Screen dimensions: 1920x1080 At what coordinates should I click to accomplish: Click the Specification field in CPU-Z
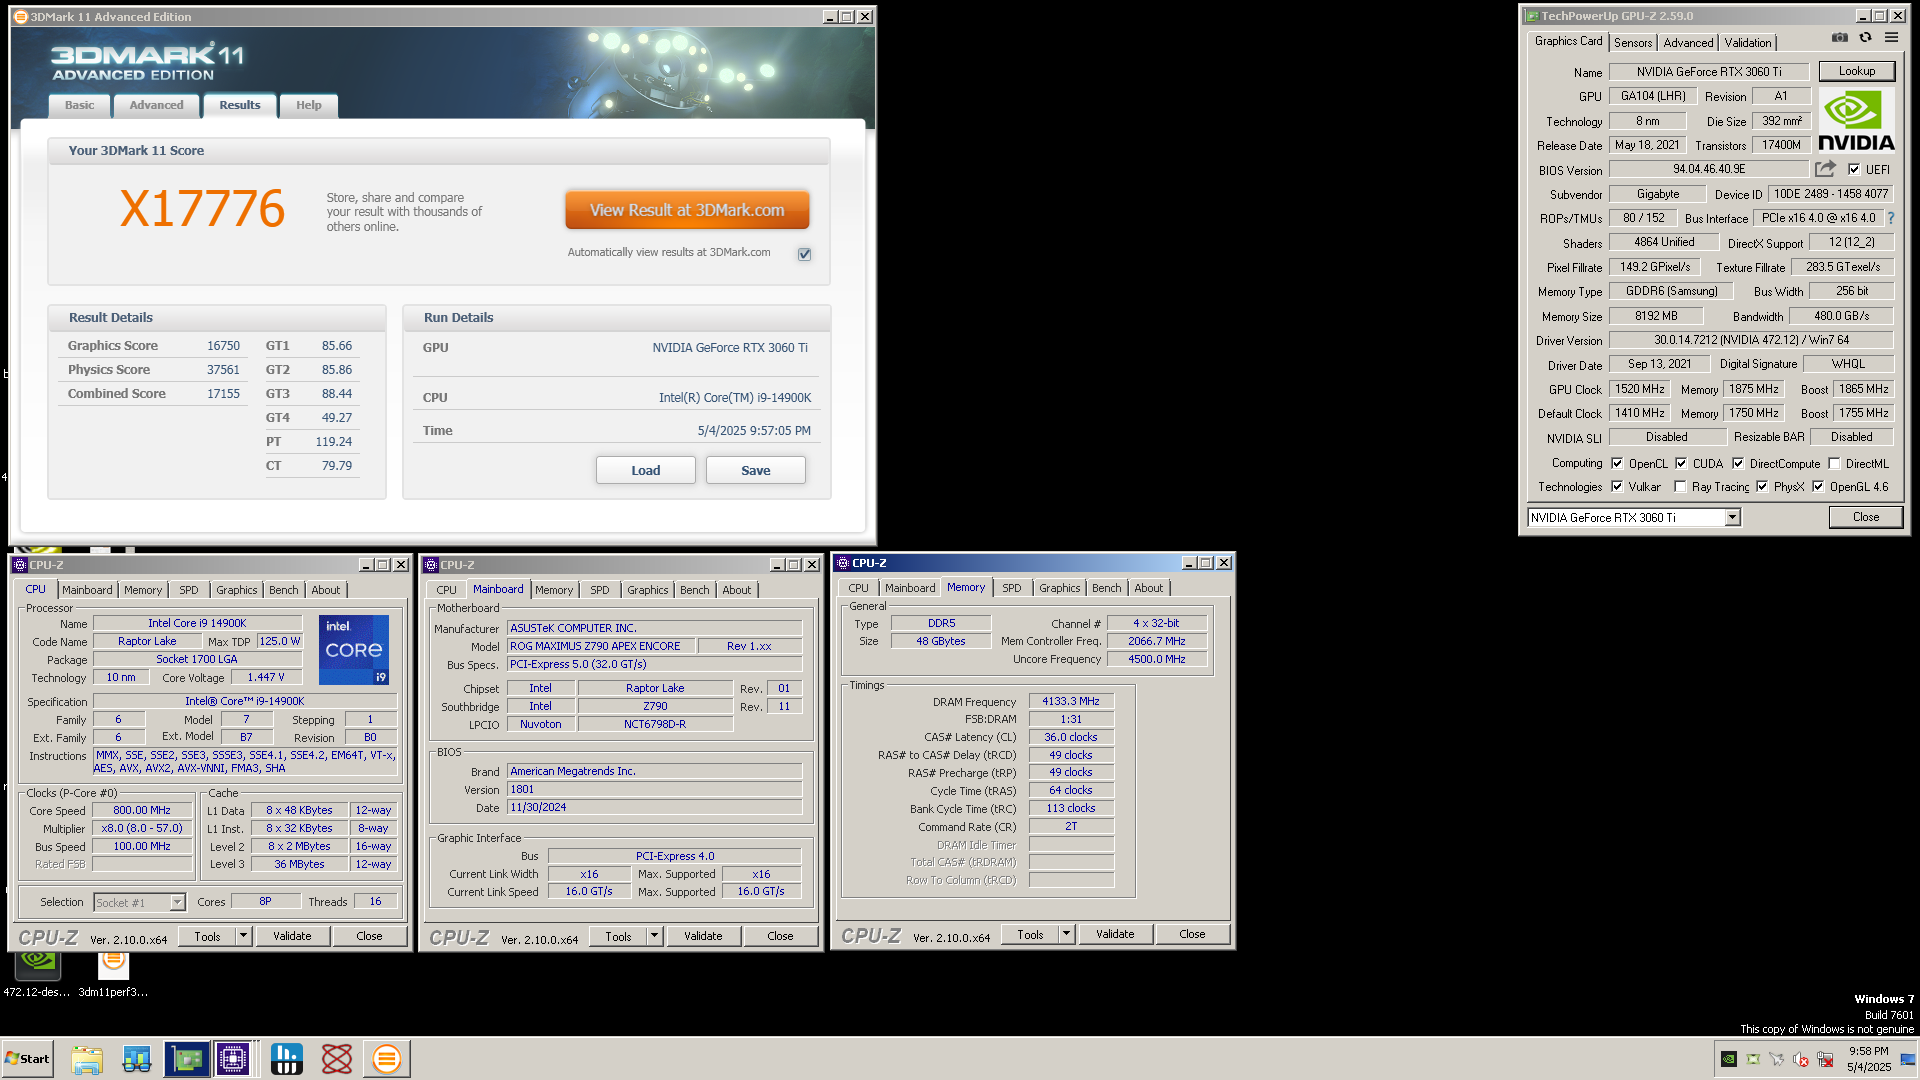[244, 702]
